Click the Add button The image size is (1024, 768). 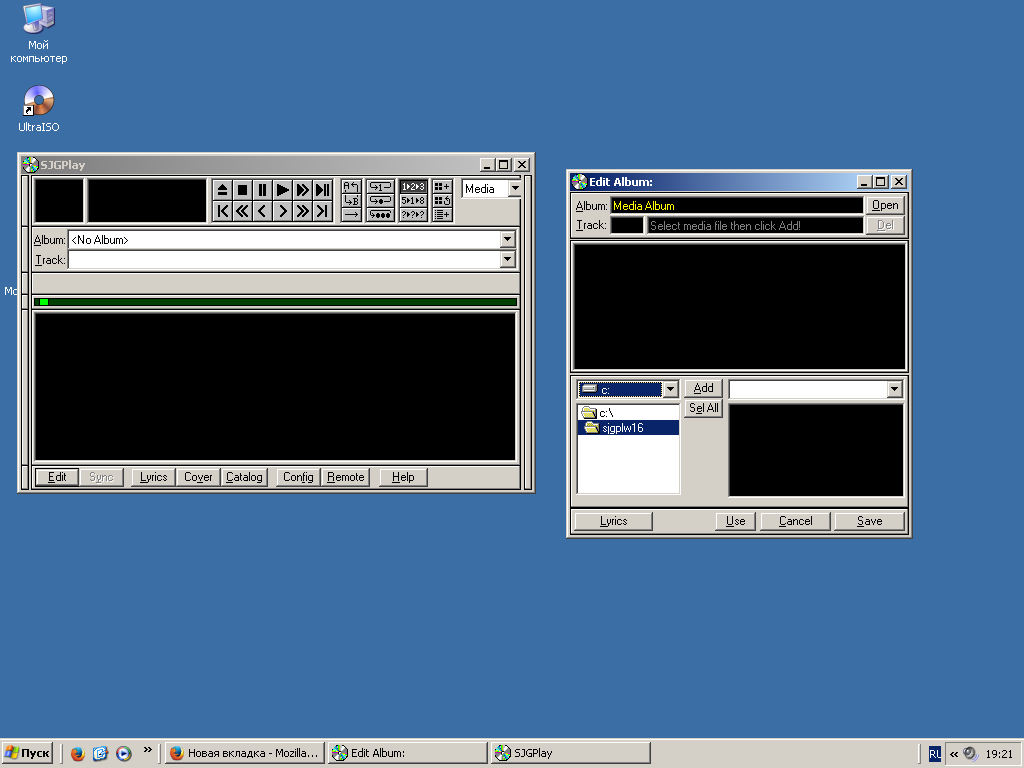pos(703,388)
